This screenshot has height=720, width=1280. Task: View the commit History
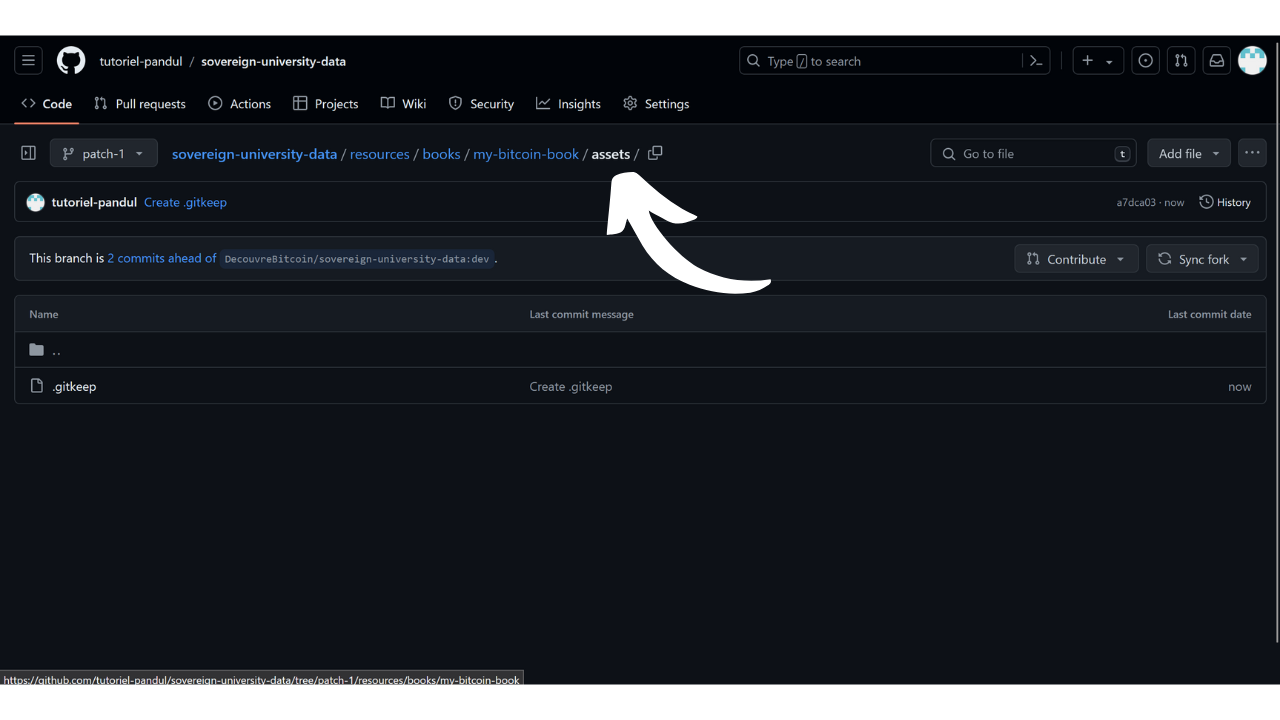(1225, 202)
